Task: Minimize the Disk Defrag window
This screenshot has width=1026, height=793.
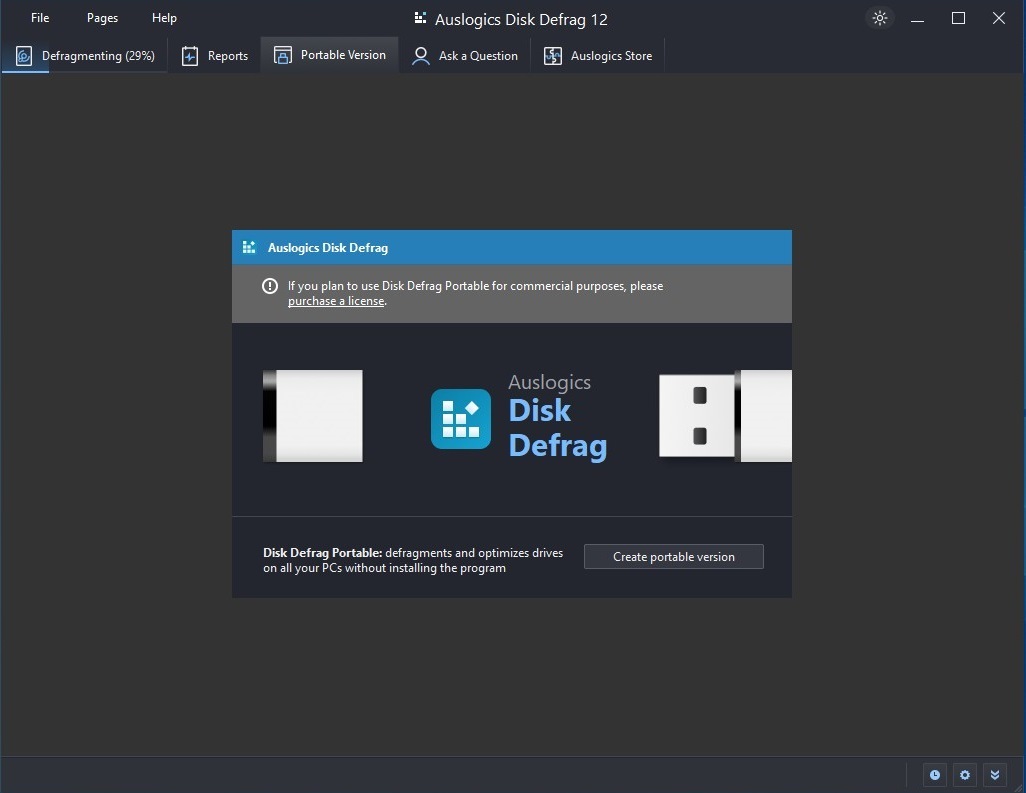Action: click(x=917, y=18)
